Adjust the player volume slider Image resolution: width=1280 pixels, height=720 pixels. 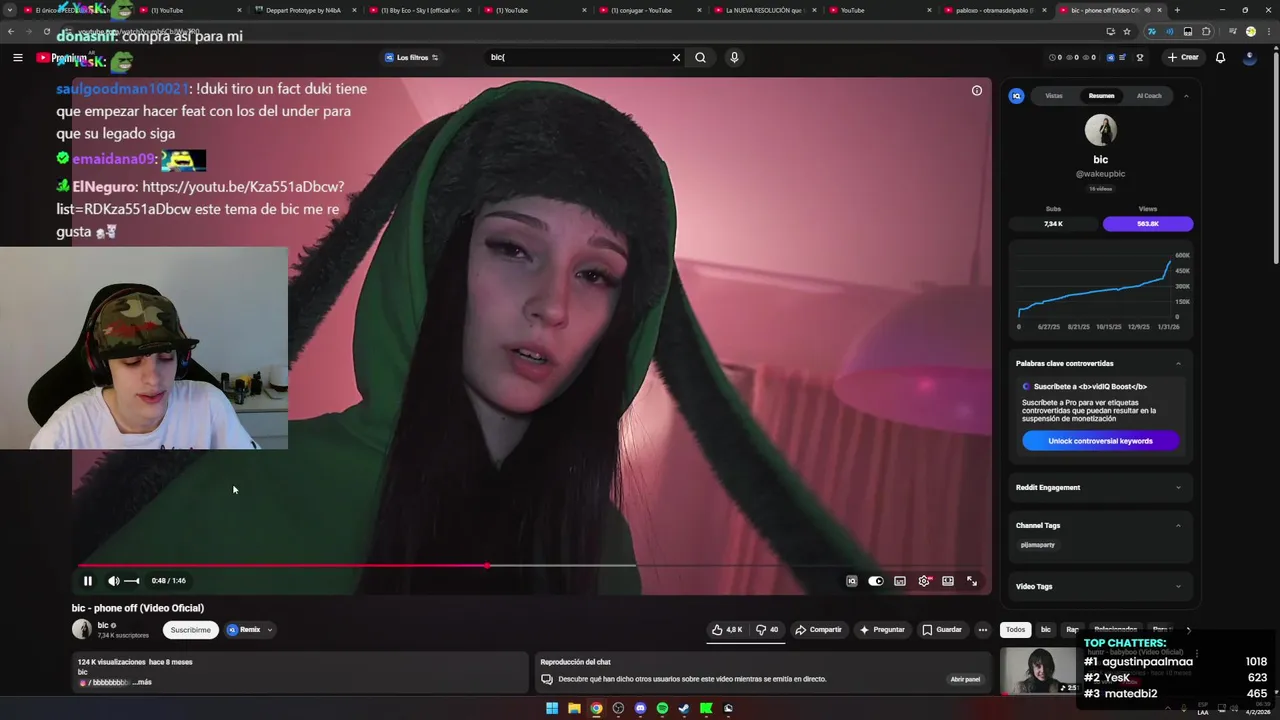point(132,581)
